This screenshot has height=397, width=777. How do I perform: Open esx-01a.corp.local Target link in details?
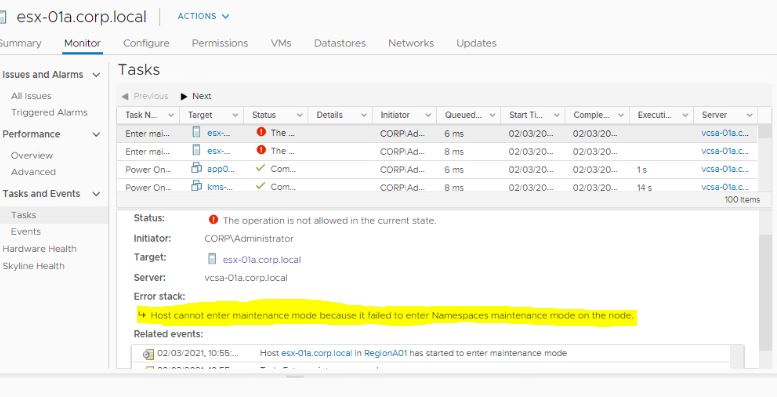click(x=262, y=260)
